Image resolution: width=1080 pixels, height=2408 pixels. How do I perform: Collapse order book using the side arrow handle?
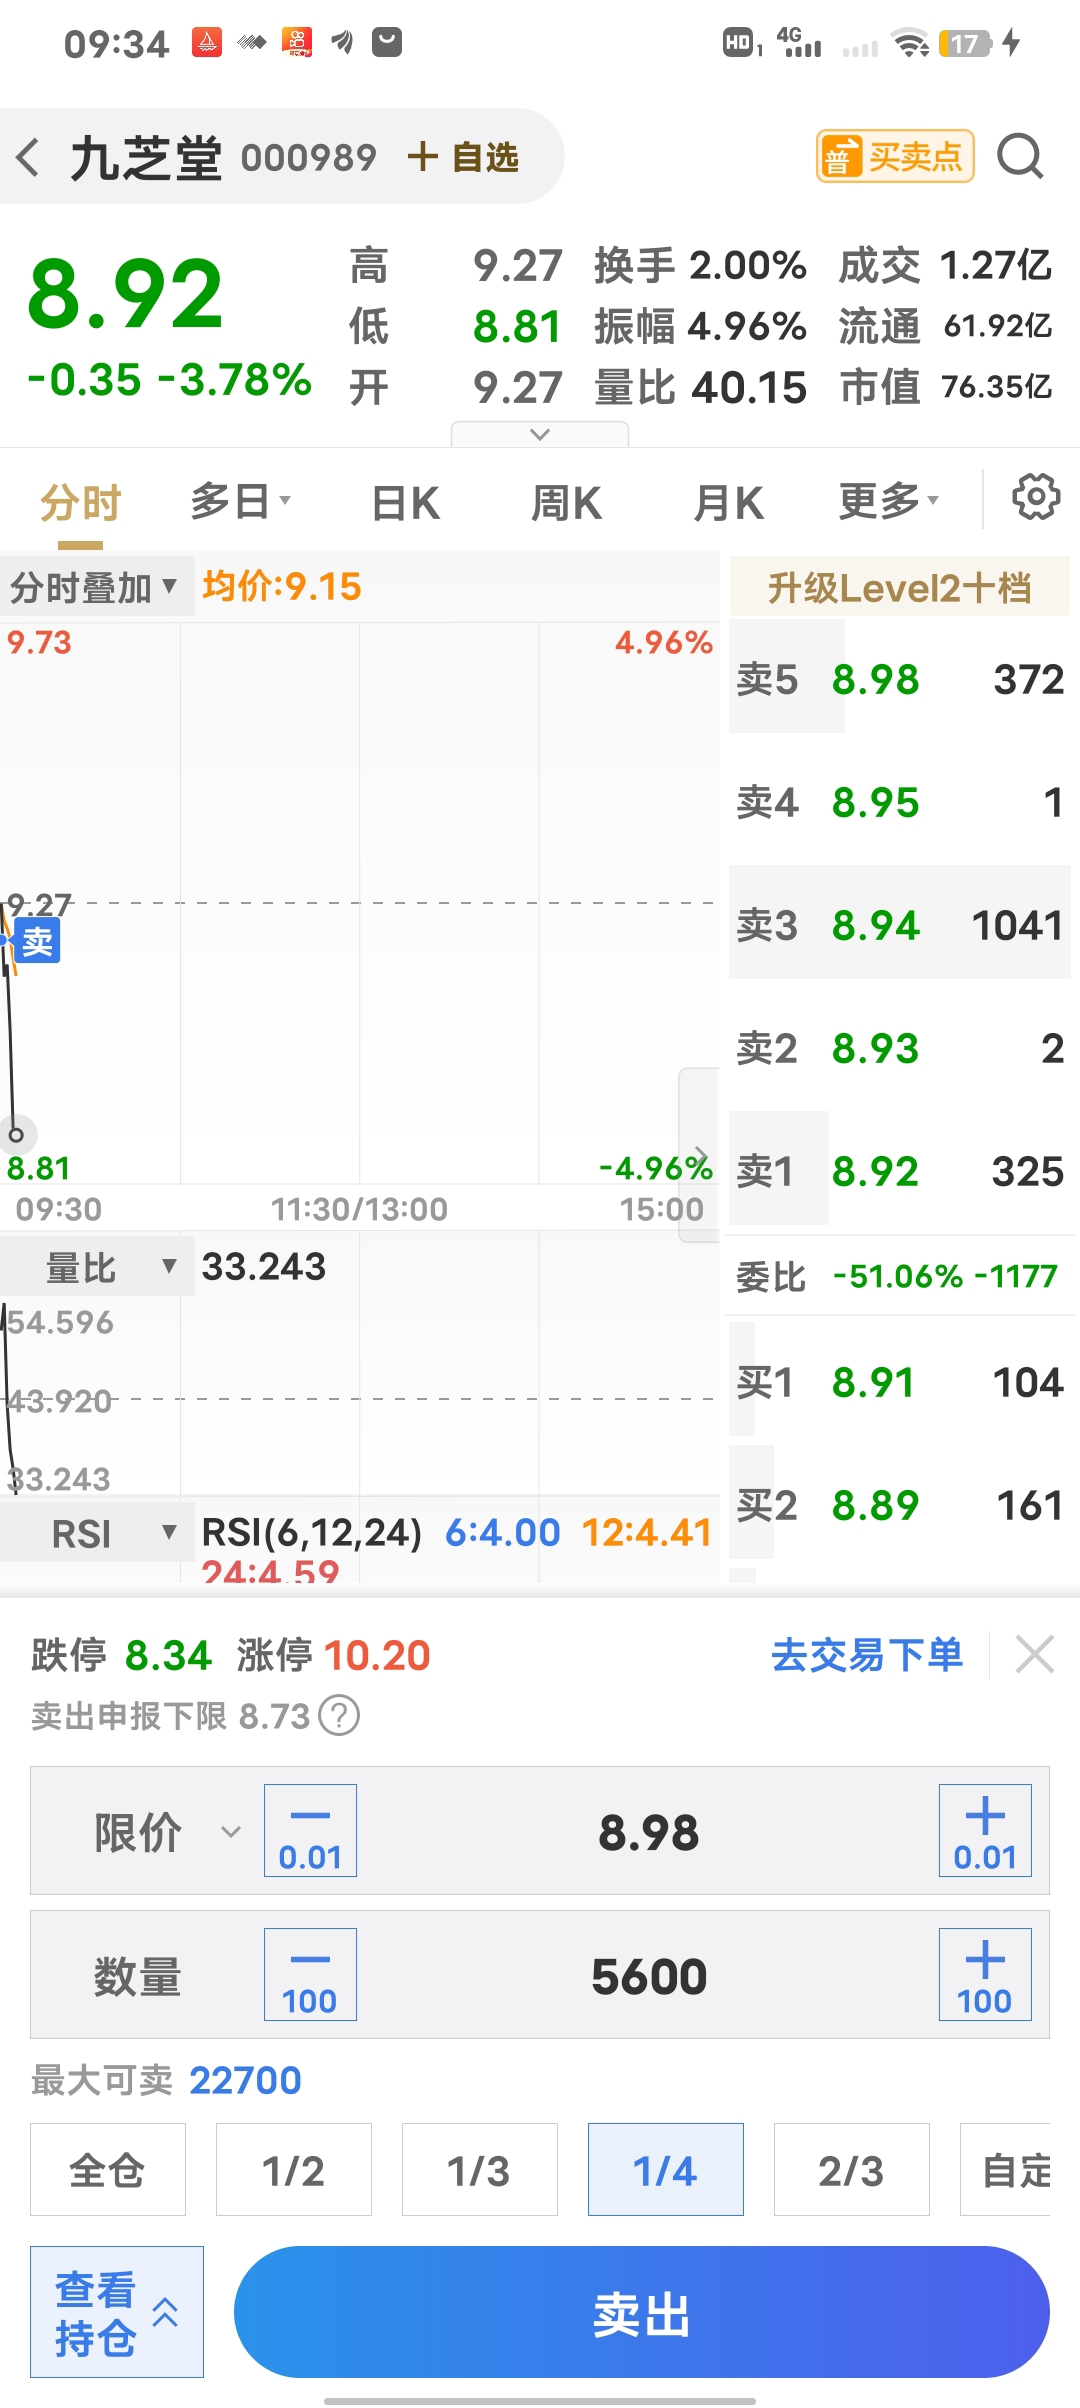point(699,1155)
